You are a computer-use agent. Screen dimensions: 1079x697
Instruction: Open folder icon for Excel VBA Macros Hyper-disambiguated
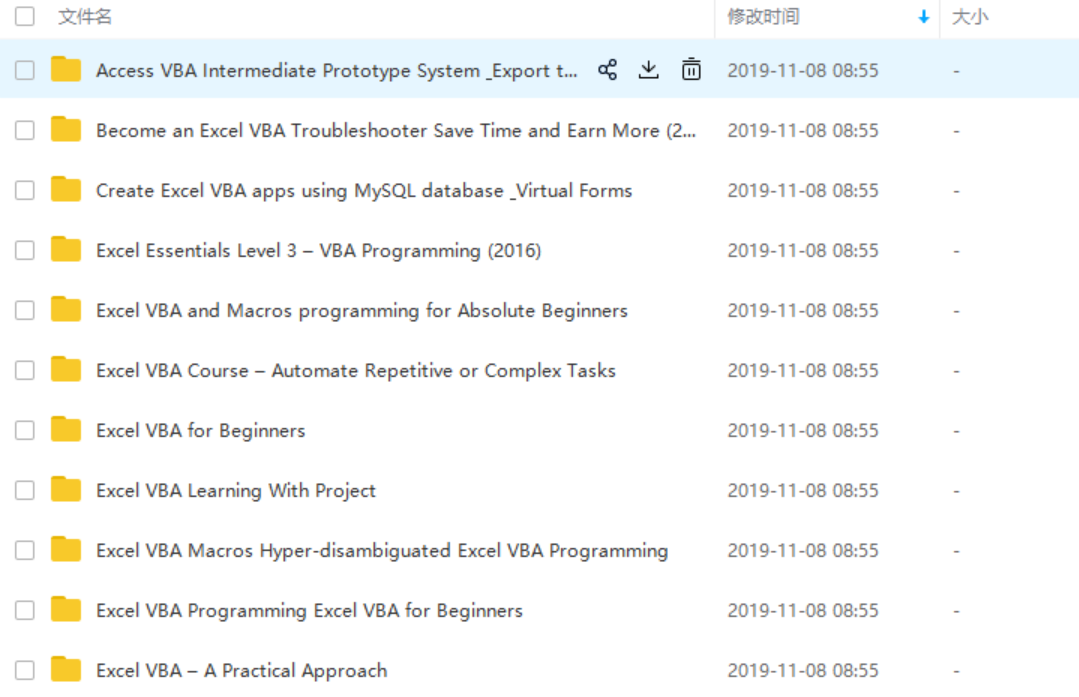click(66, 548)
